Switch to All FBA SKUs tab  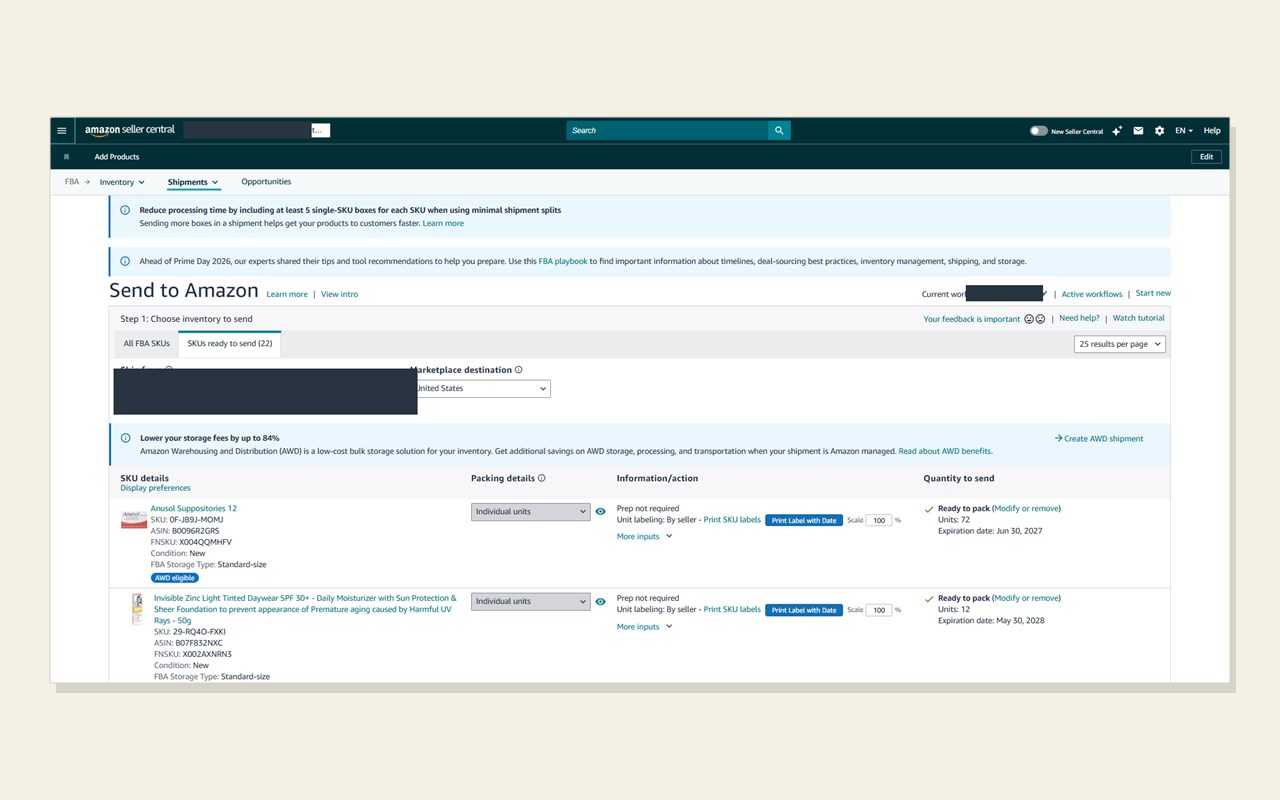pyautogui.click(x=147, y=344)
